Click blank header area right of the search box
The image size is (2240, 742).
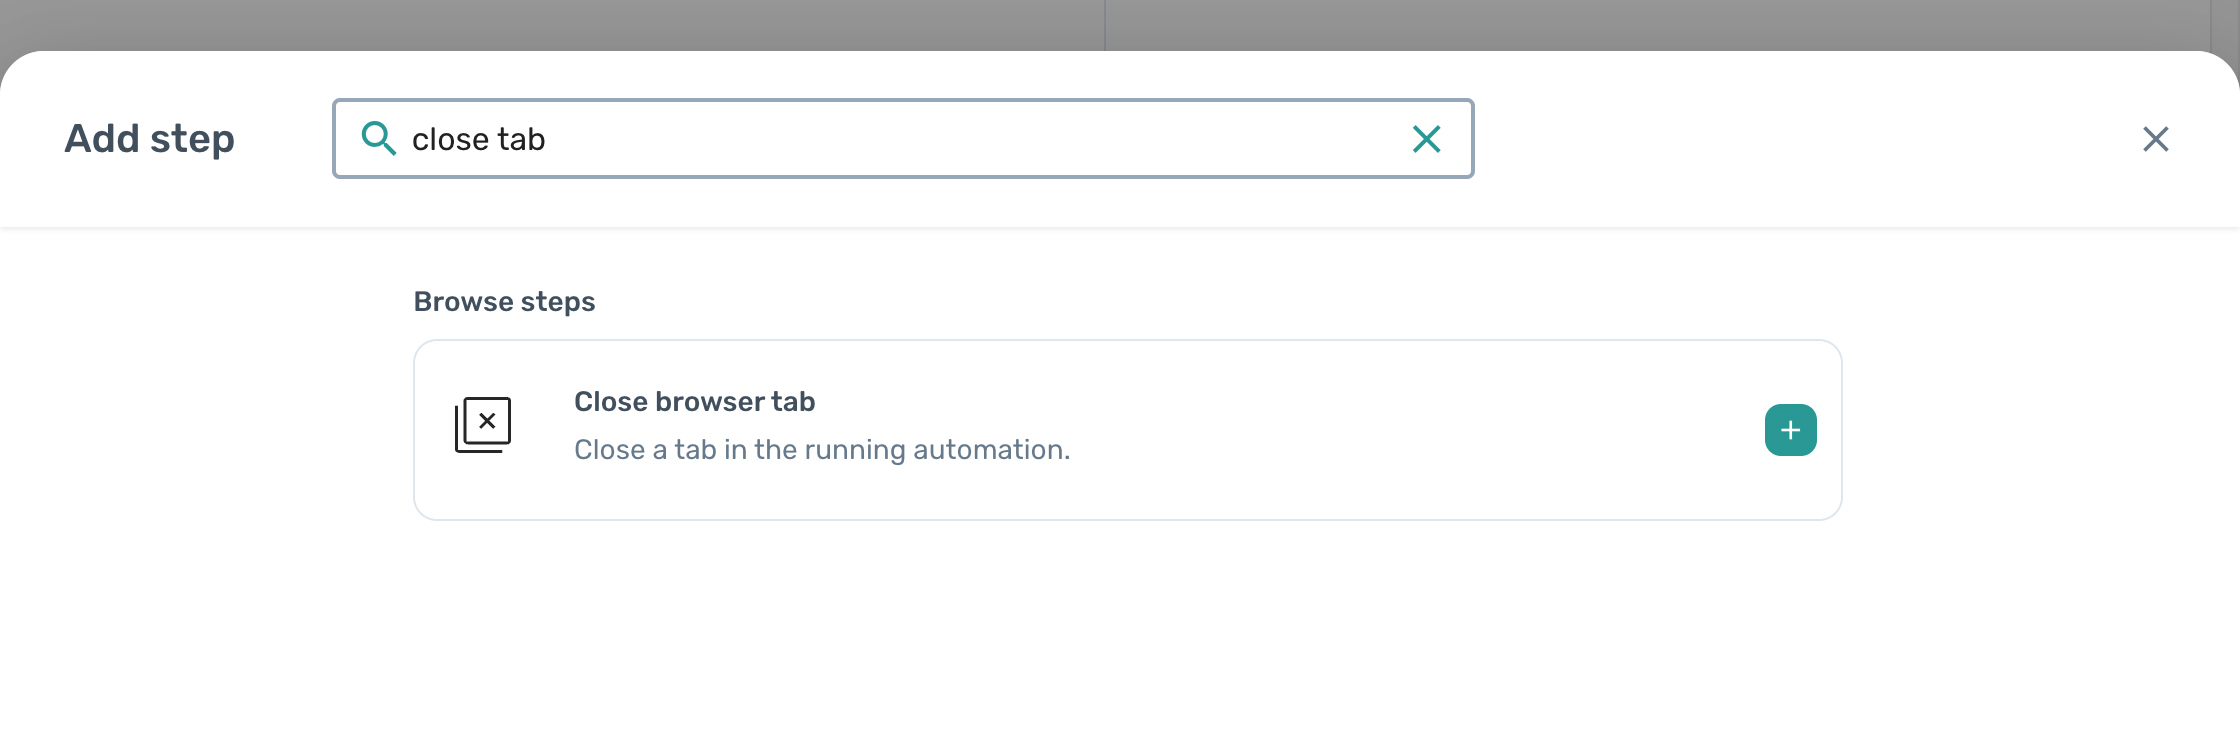1800,139
